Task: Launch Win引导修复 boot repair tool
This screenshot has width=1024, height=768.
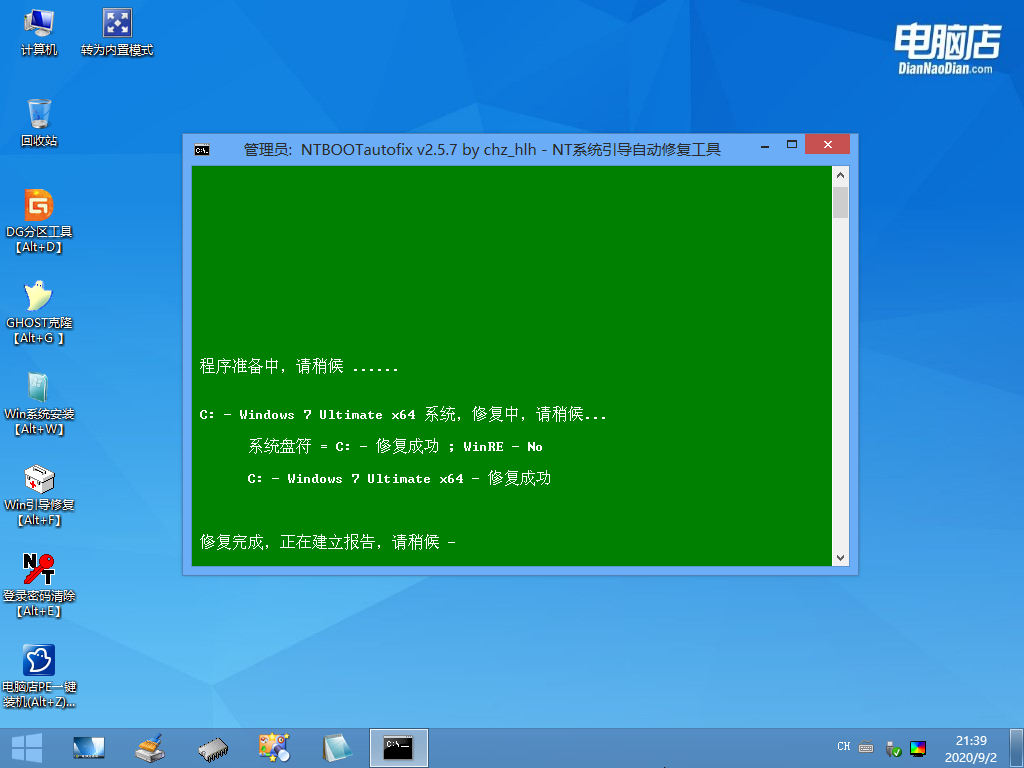Action: click(38, 480)
